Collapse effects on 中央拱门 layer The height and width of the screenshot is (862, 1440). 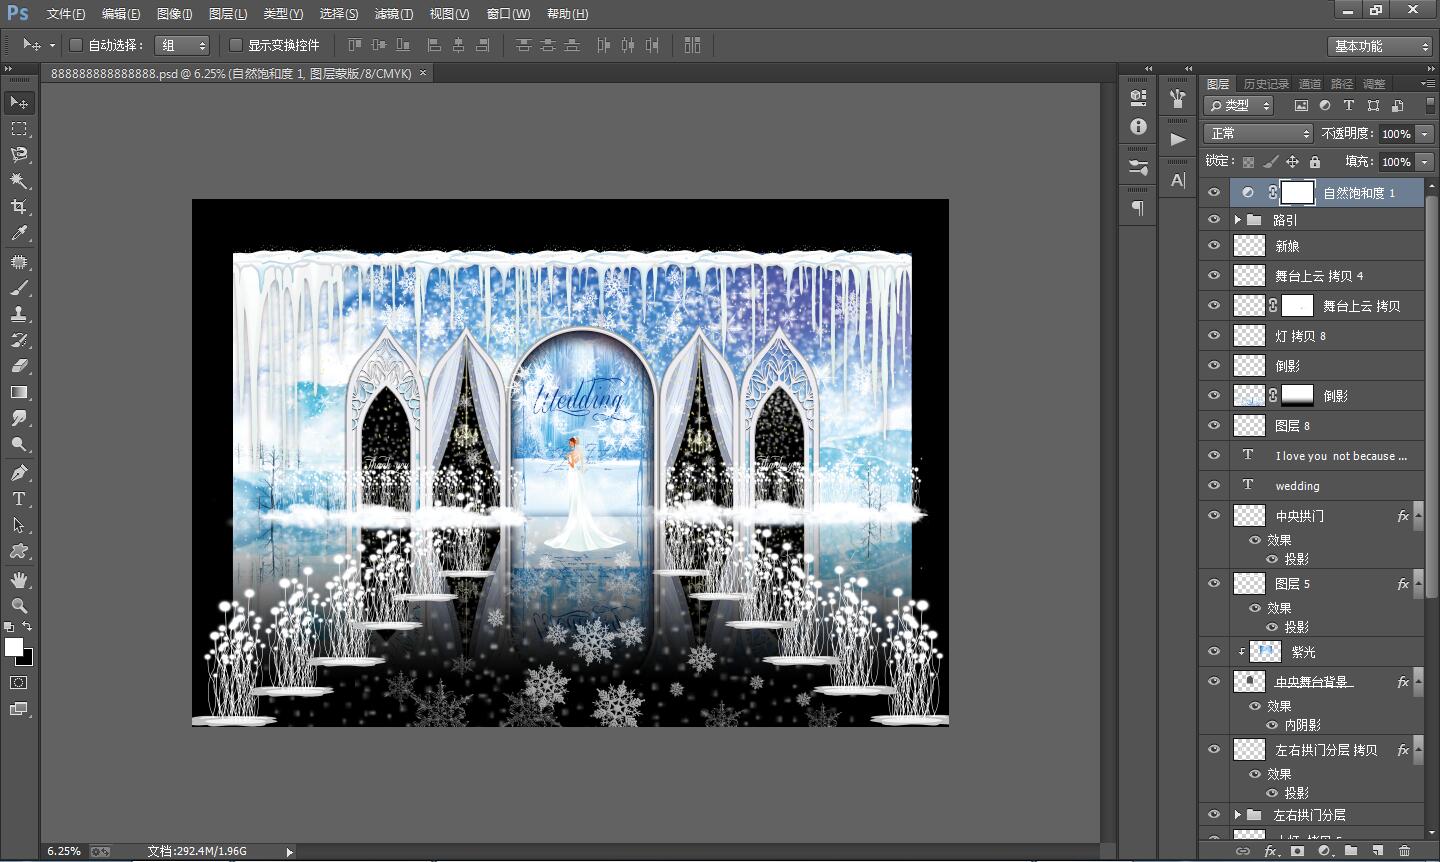(x=1418, y=516)
